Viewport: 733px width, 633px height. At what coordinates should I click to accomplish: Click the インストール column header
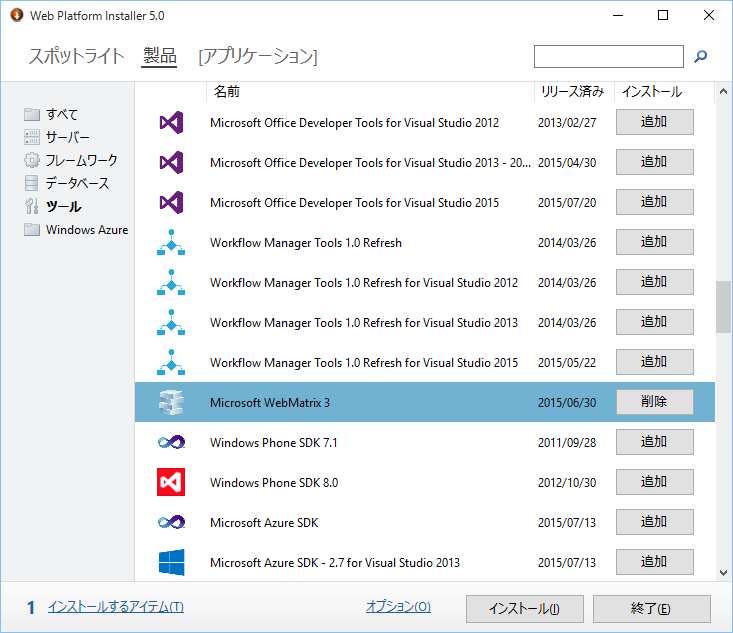pos(651,92)
